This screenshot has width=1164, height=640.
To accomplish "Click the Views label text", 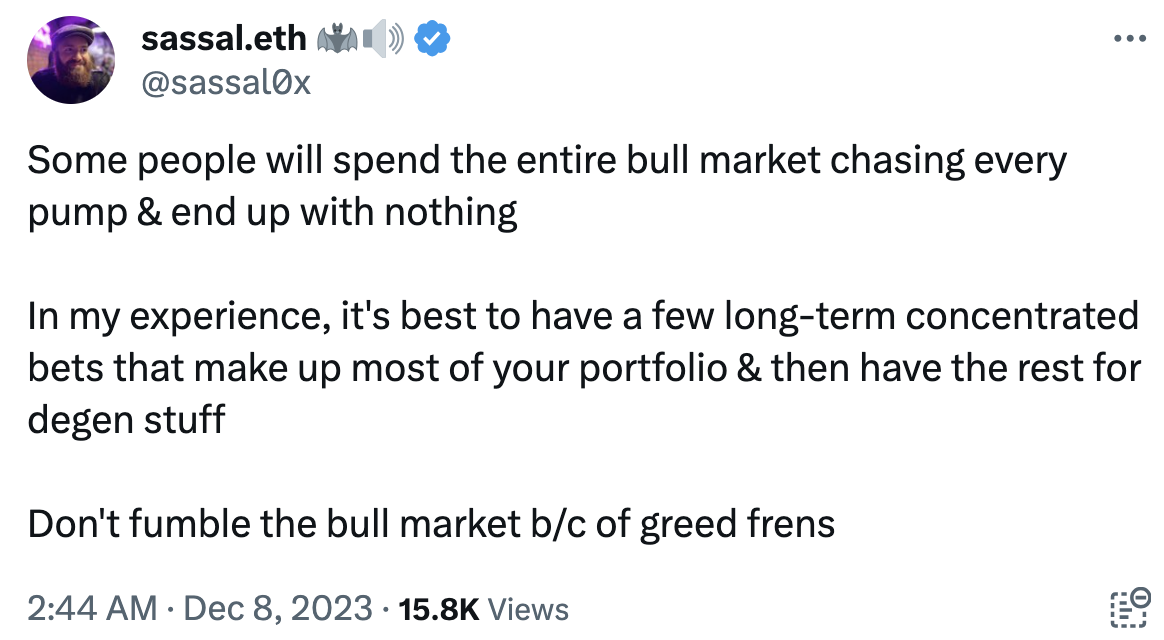I will click(x=528, y=609).
